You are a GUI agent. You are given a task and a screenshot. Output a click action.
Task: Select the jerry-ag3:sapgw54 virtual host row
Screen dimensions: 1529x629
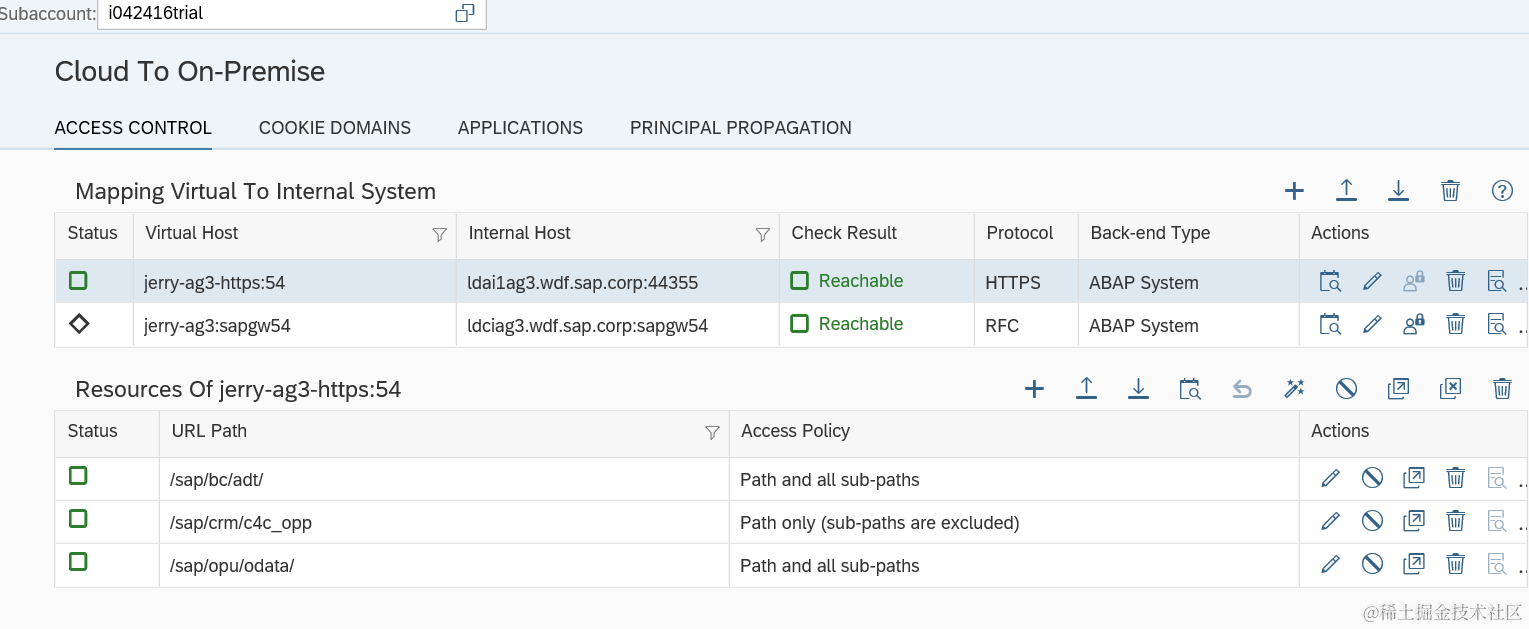pyautogui.click(x=217, y=325)
